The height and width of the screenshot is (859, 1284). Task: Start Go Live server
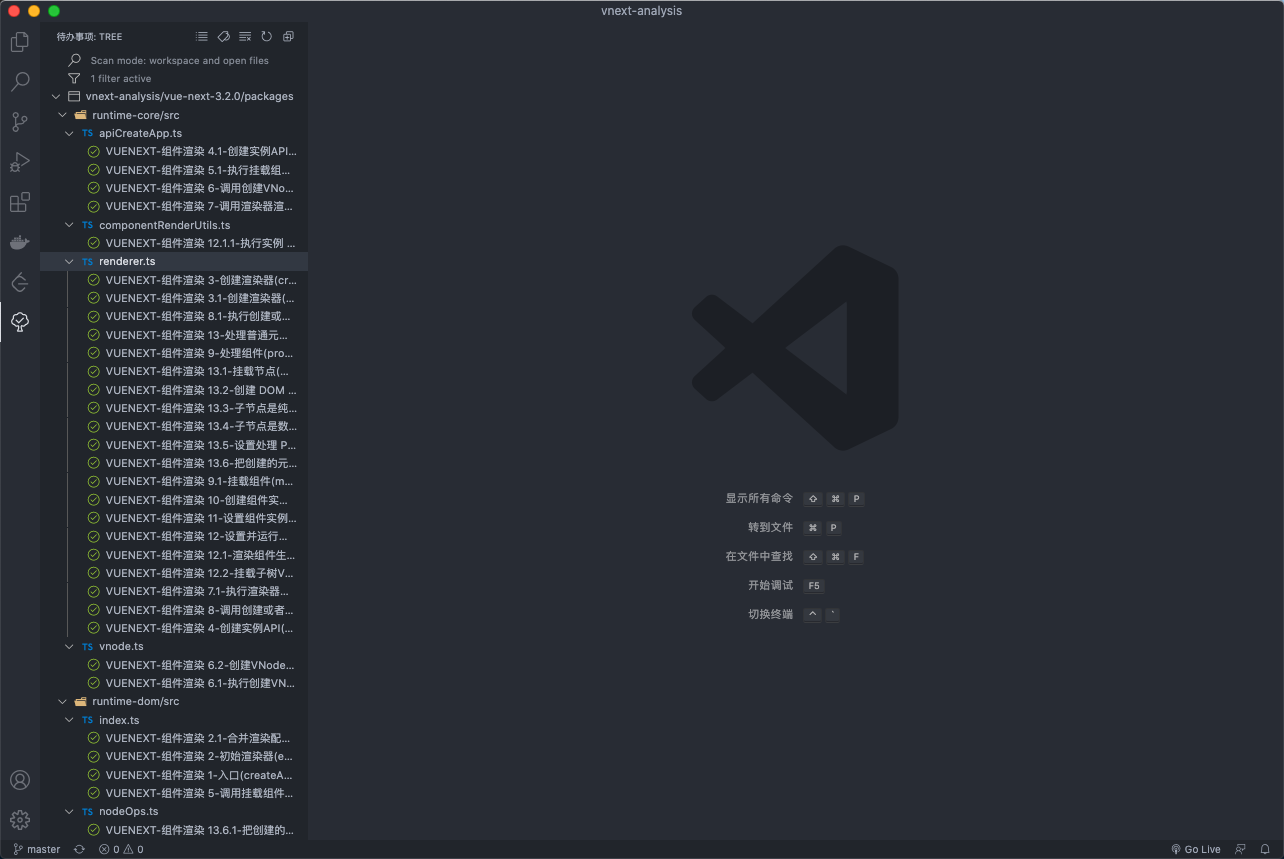coord(1196,849)
